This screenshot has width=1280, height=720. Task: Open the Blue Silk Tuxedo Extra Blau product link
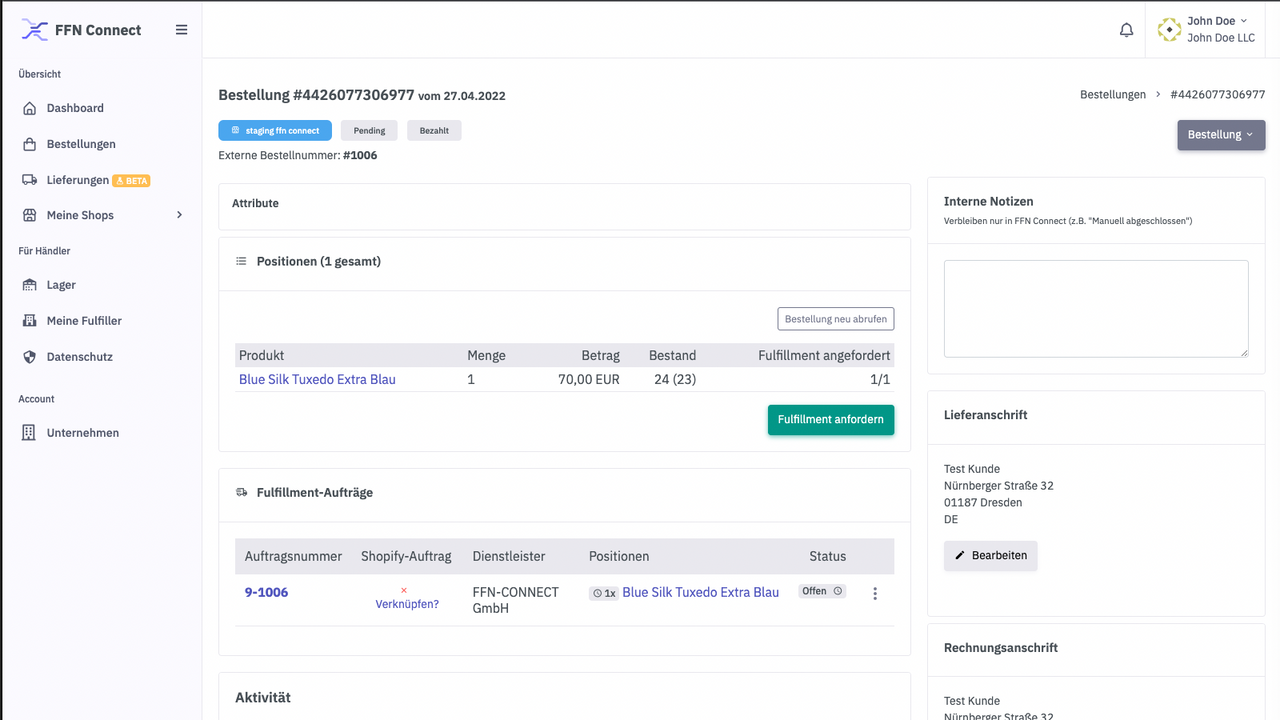pyautogui.click(x=317, y=378)
